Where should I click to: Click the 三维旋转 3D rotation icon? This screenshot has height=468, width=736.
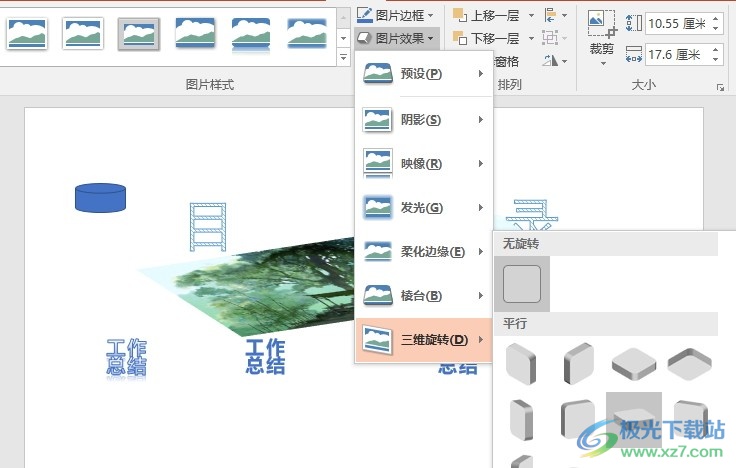pos(378,340)
